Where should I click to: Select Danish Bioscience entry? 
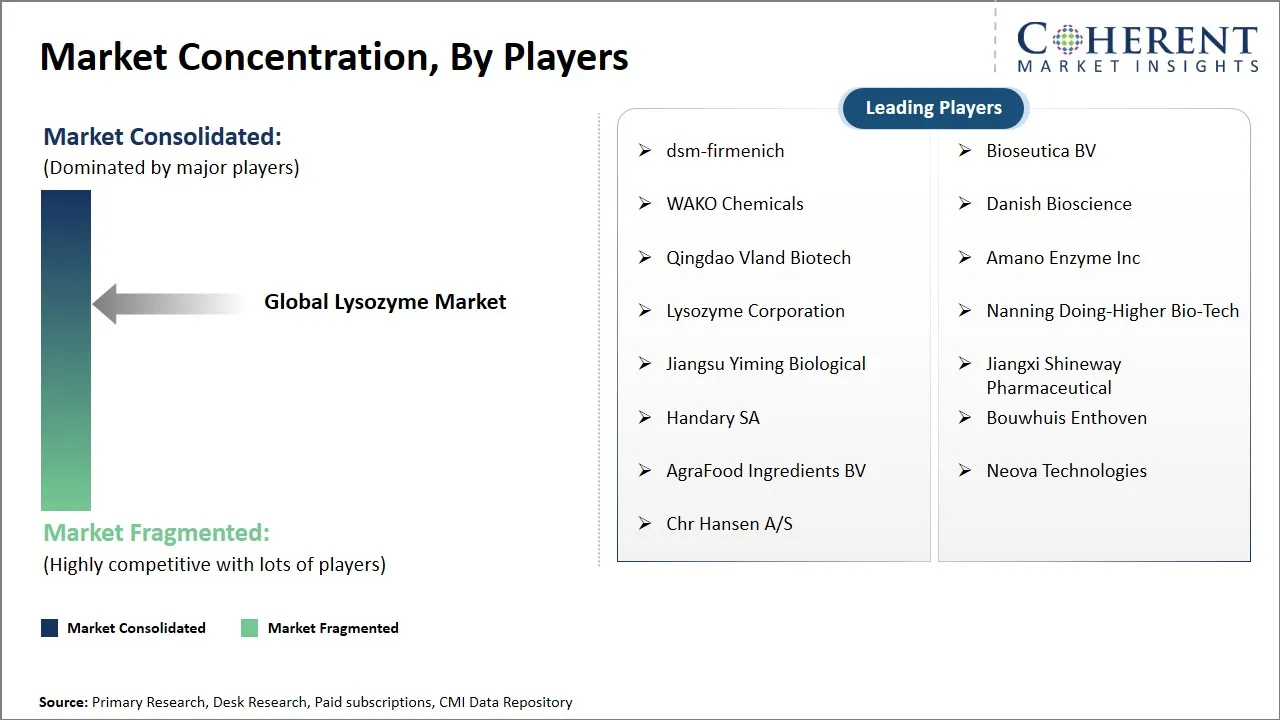pyautogui.click(x=1059, y=204)
